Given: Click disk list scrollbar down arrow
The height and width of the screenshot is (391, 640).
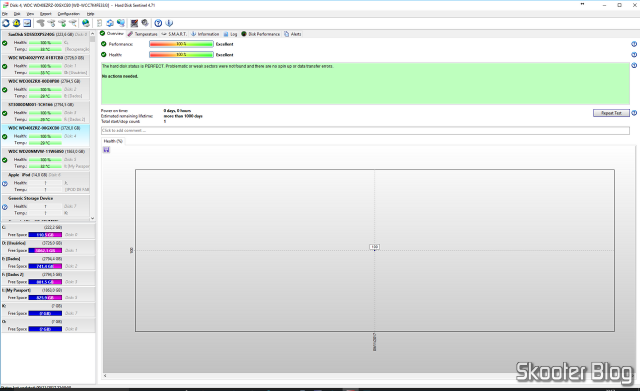Looking at the screenshot, I should click(x=92, y=218).
